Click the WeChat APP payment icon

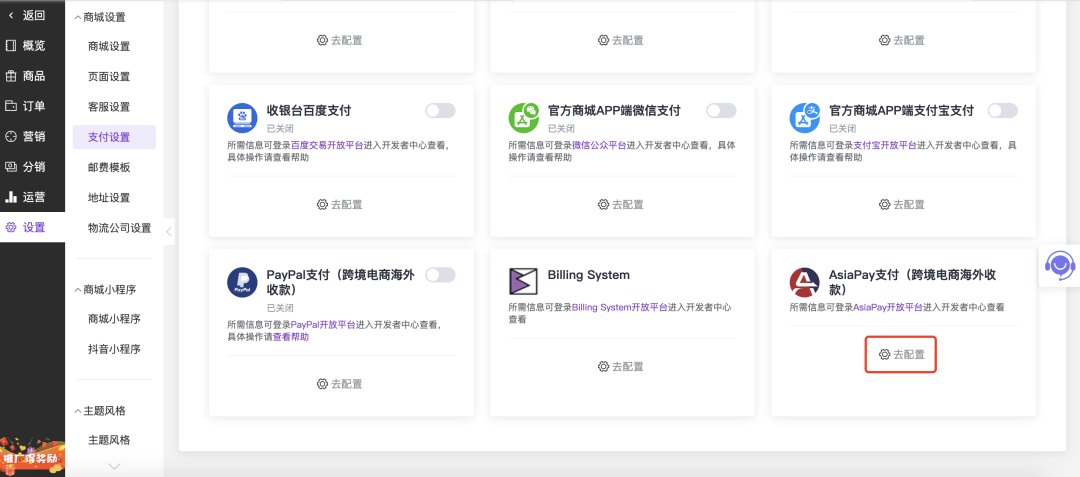pyautogui.click(x=523, y=118)
